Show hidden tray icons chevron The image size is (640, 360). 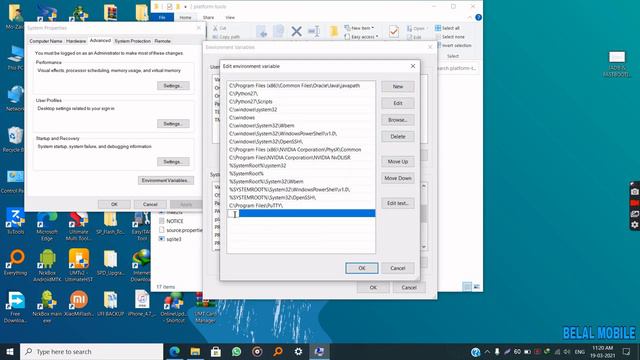(x=487, y=351)
